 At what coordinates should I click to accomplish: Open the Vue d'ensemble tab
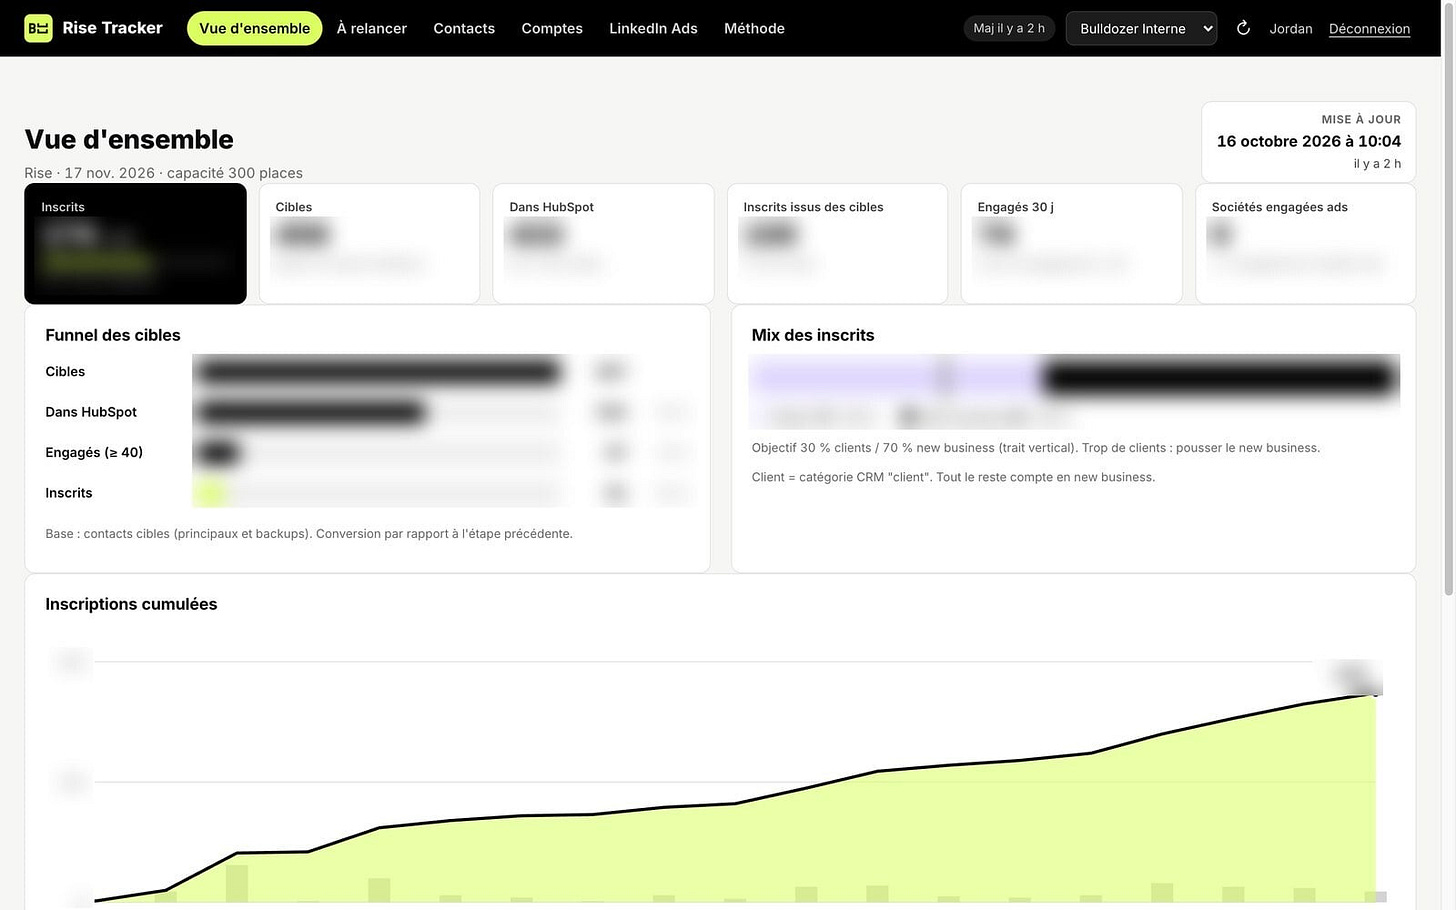tap(254, 28)
